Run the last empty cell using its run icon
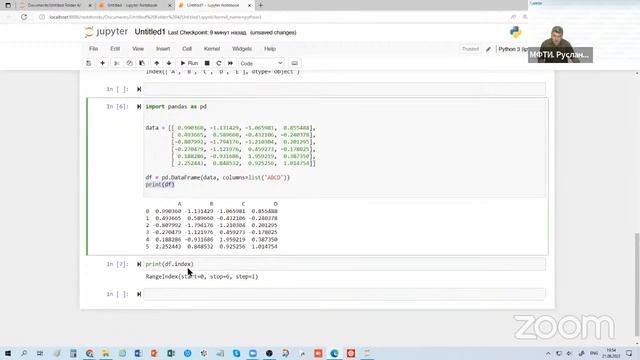640x360 pixels. 139,294
